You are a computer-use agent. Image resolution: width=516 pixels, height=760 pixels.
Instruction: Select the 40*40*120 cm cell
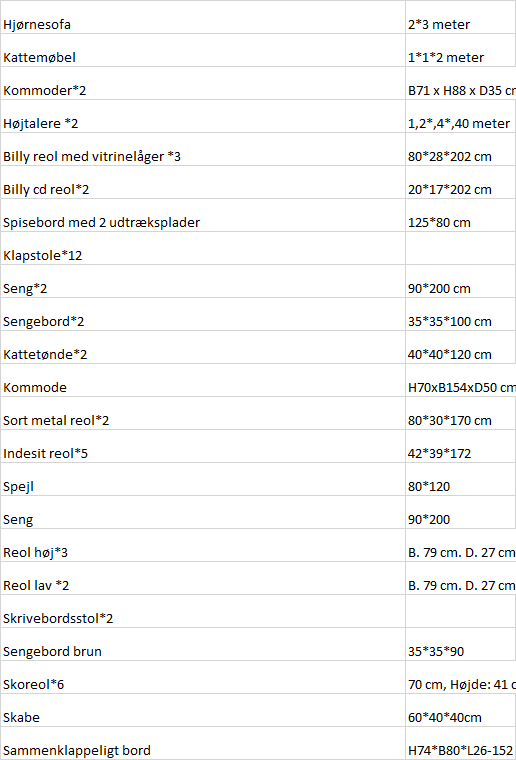click(x=461, y=347)
